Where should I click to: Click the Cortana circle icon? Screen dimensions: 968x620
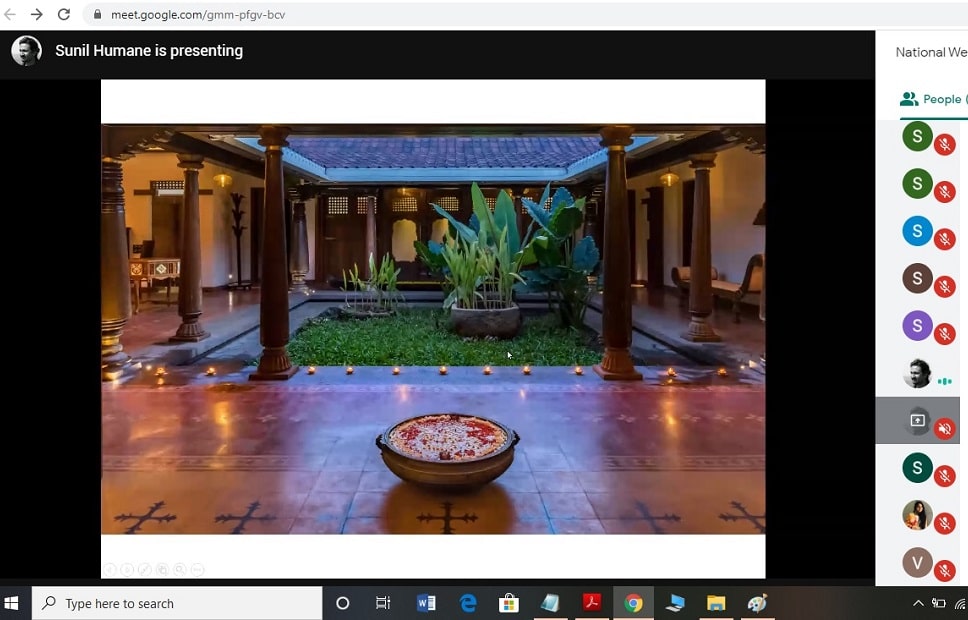click(x=342, y=603)
